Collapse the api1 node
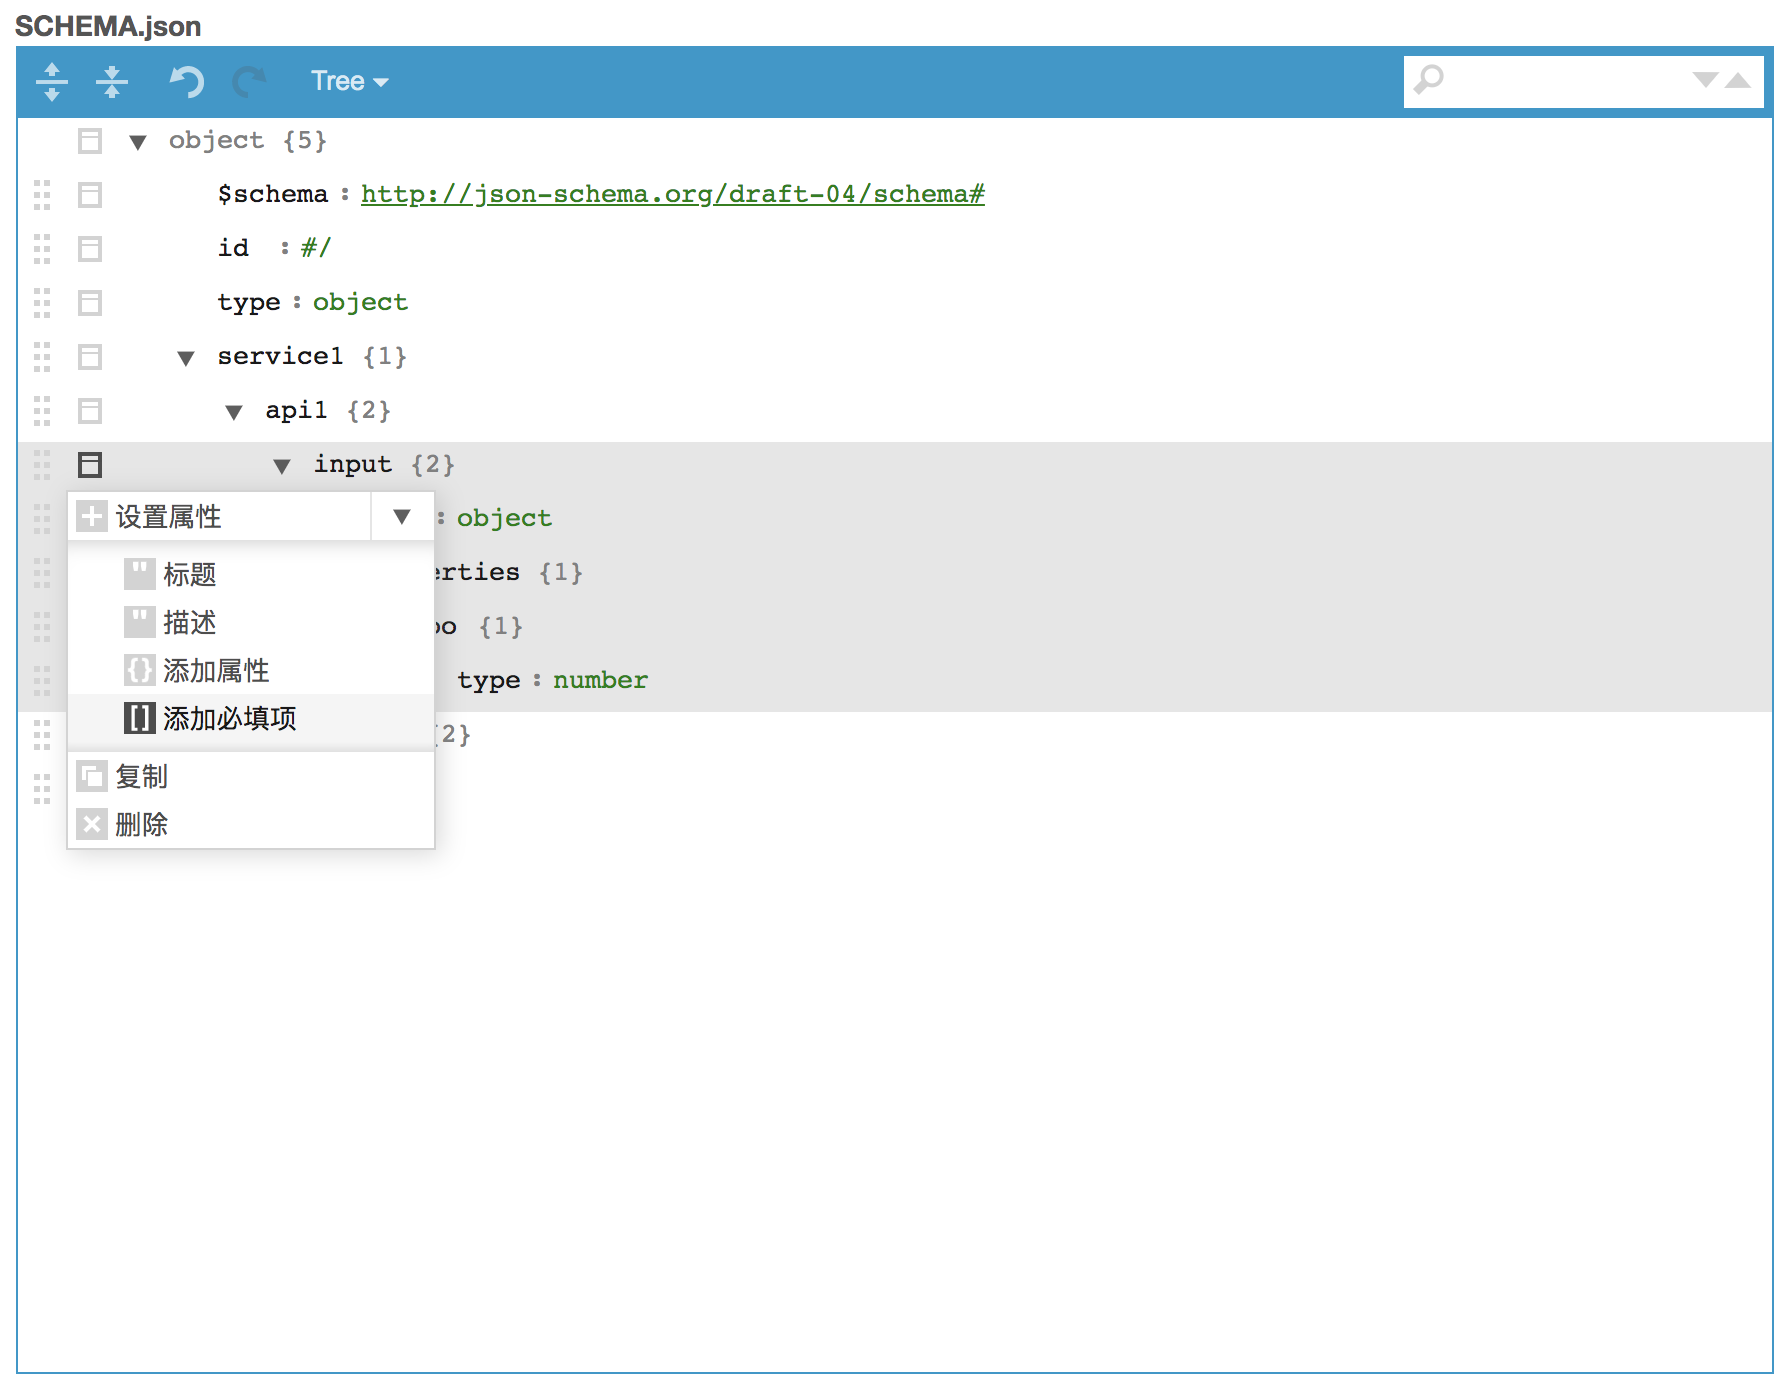1790x1392 pixels. (234, 412)
